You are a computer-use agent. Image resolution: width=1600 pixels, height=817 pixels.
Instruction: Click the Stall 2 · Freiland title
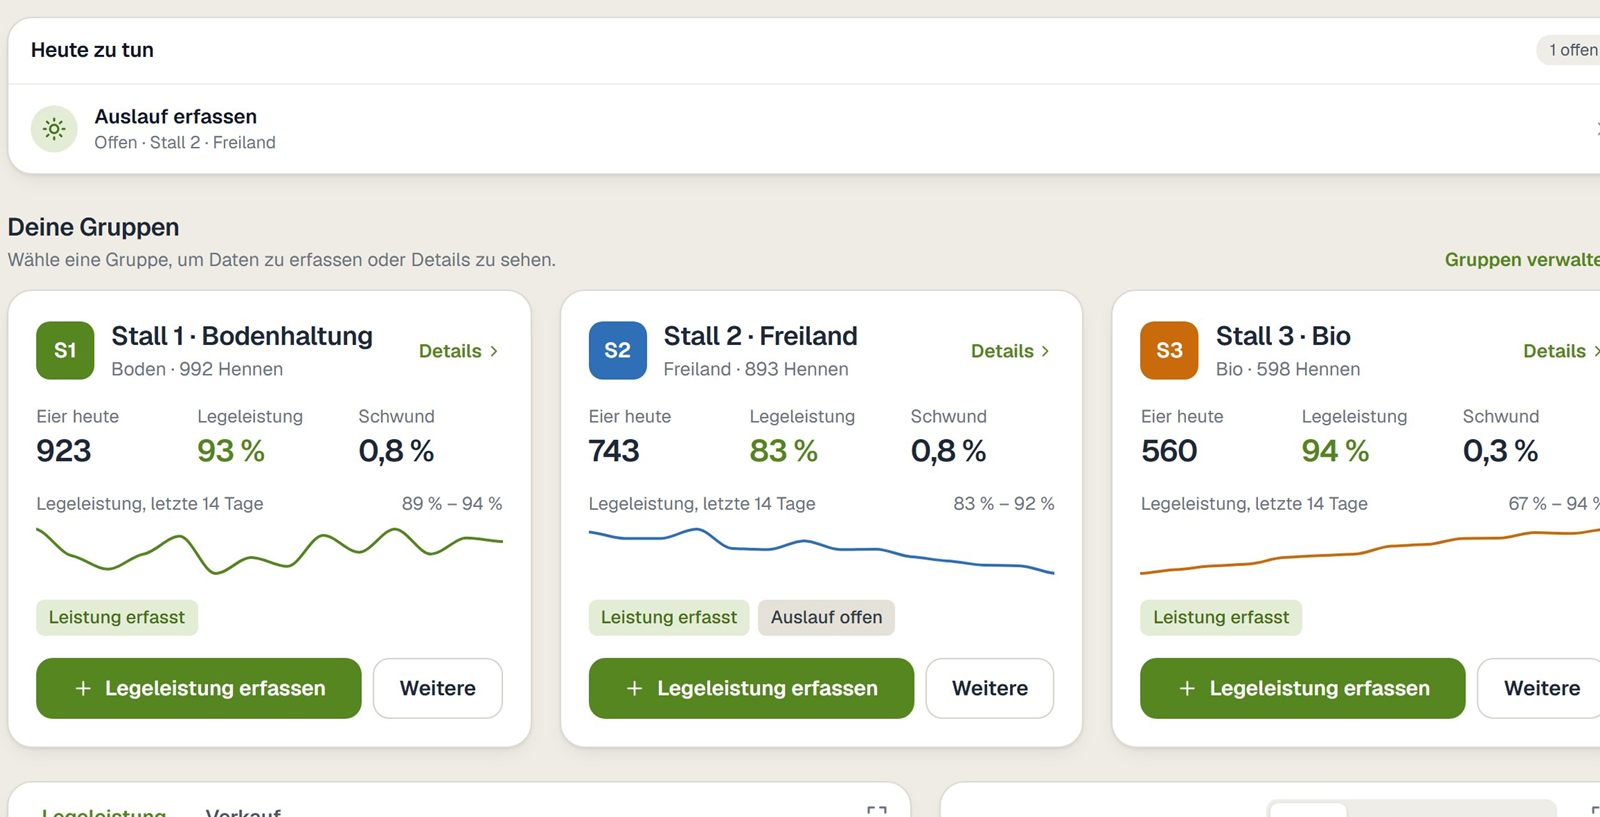click(x=760, y=336)
